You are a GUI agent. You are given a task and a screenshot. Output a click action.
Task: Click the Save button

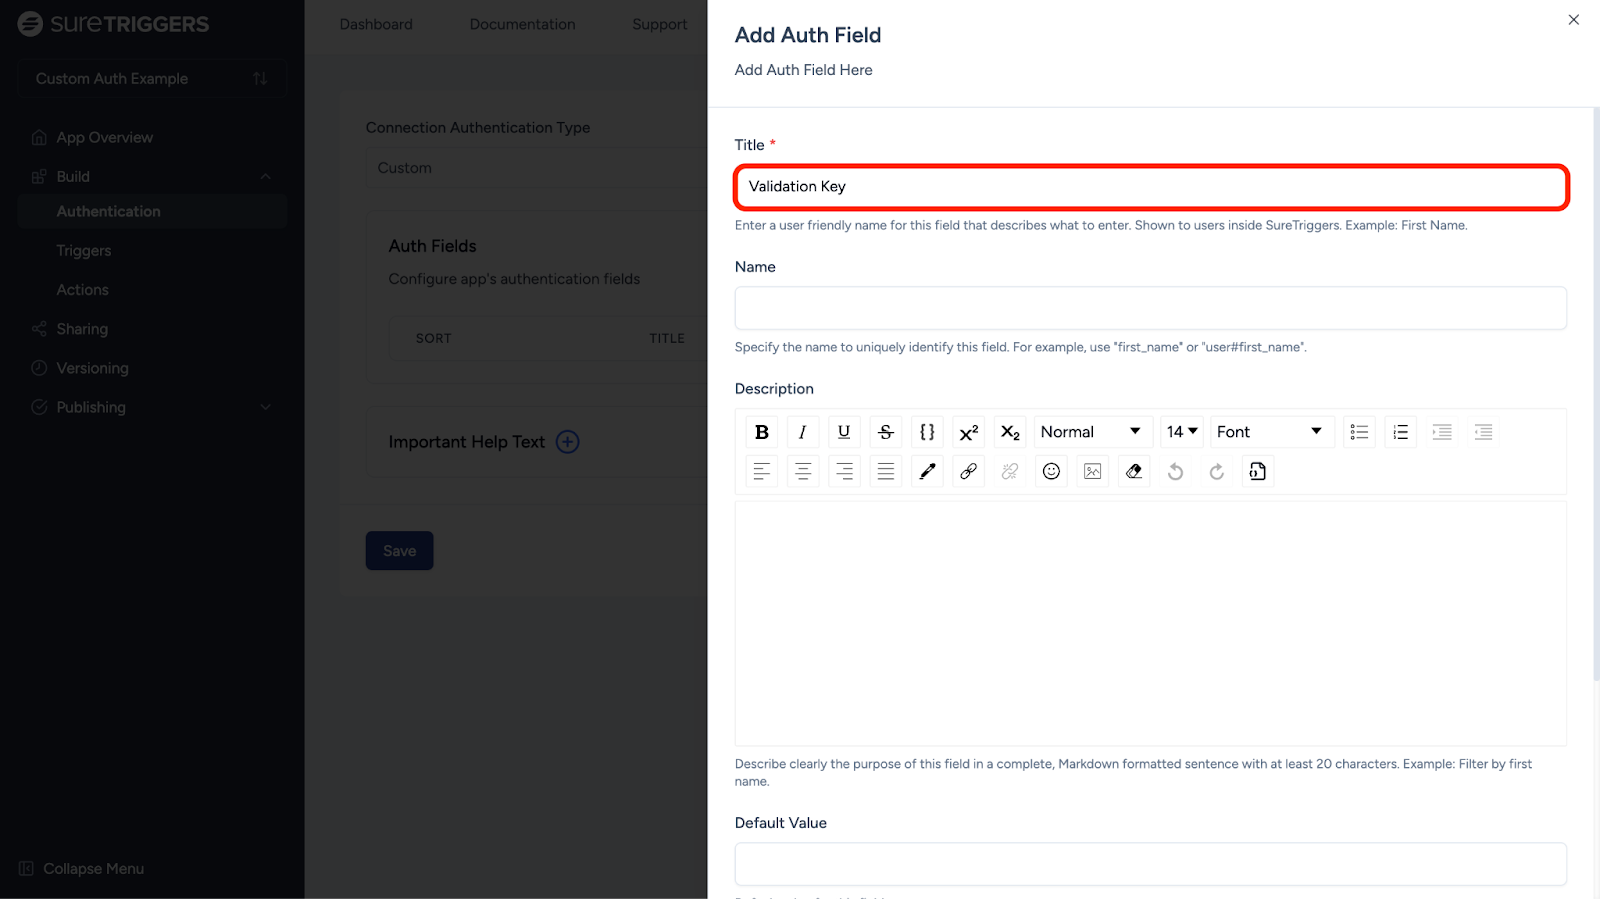399,551
